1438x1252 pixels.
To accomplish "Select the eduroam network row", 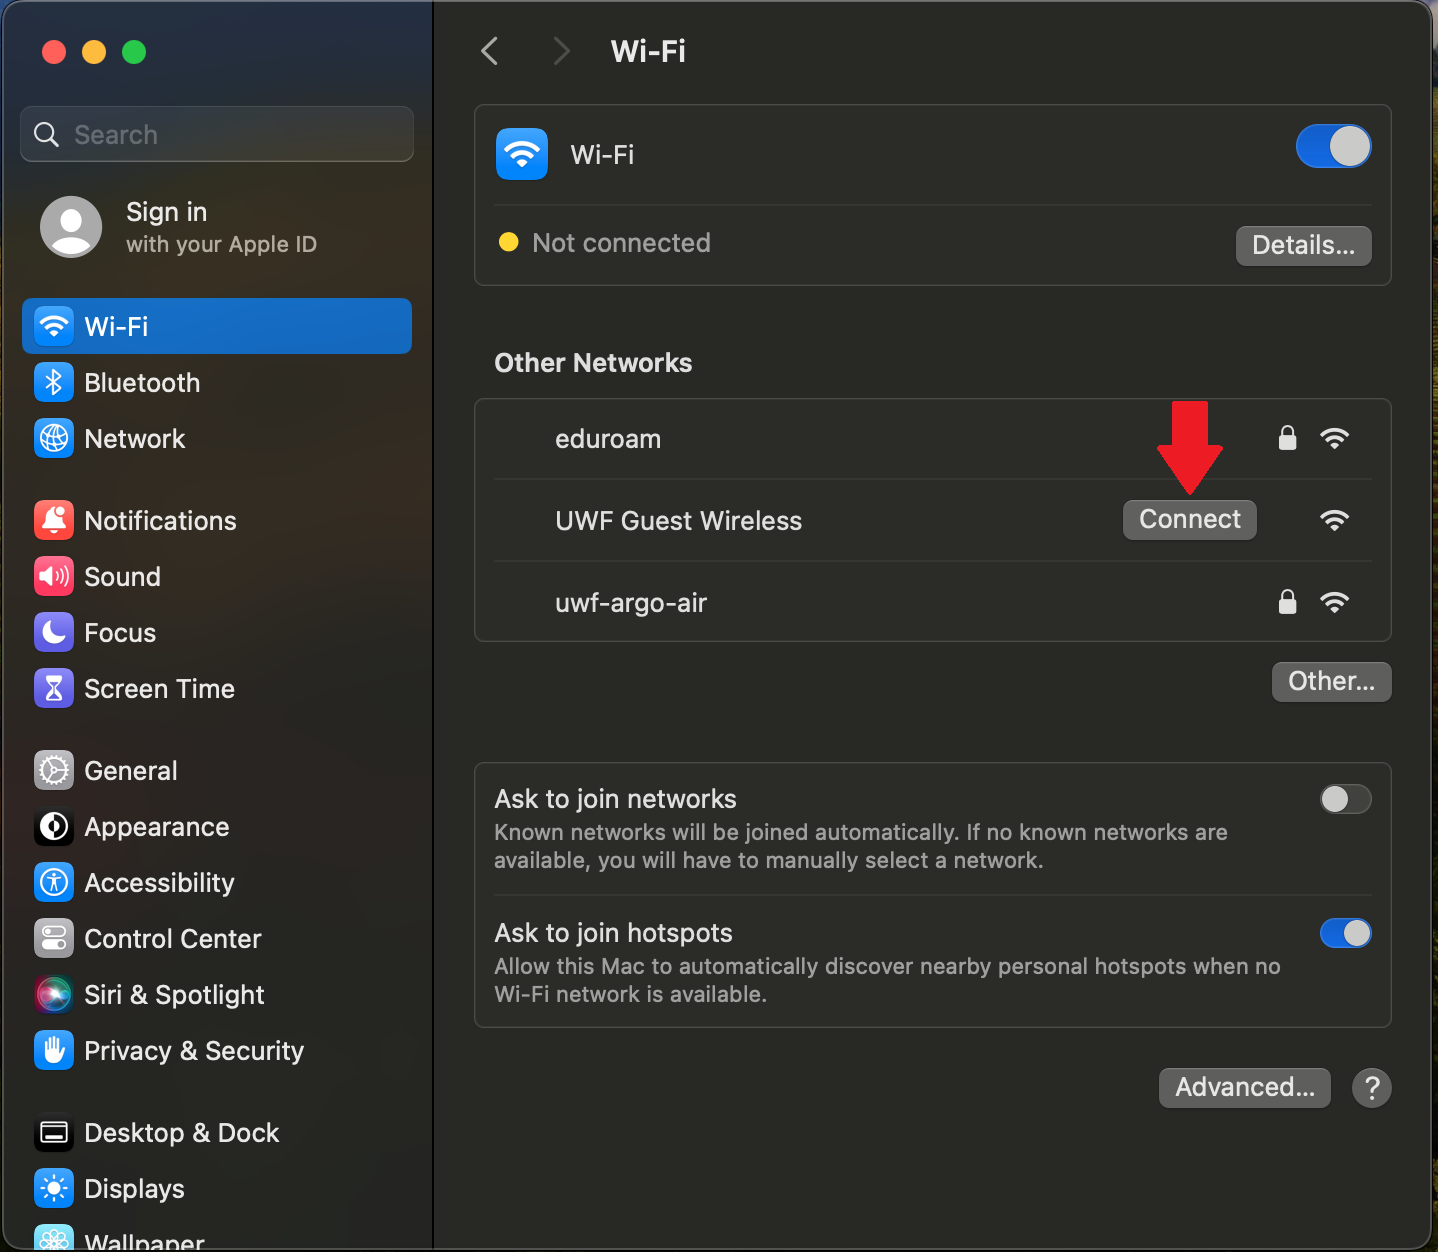I will tap(933, 438).
